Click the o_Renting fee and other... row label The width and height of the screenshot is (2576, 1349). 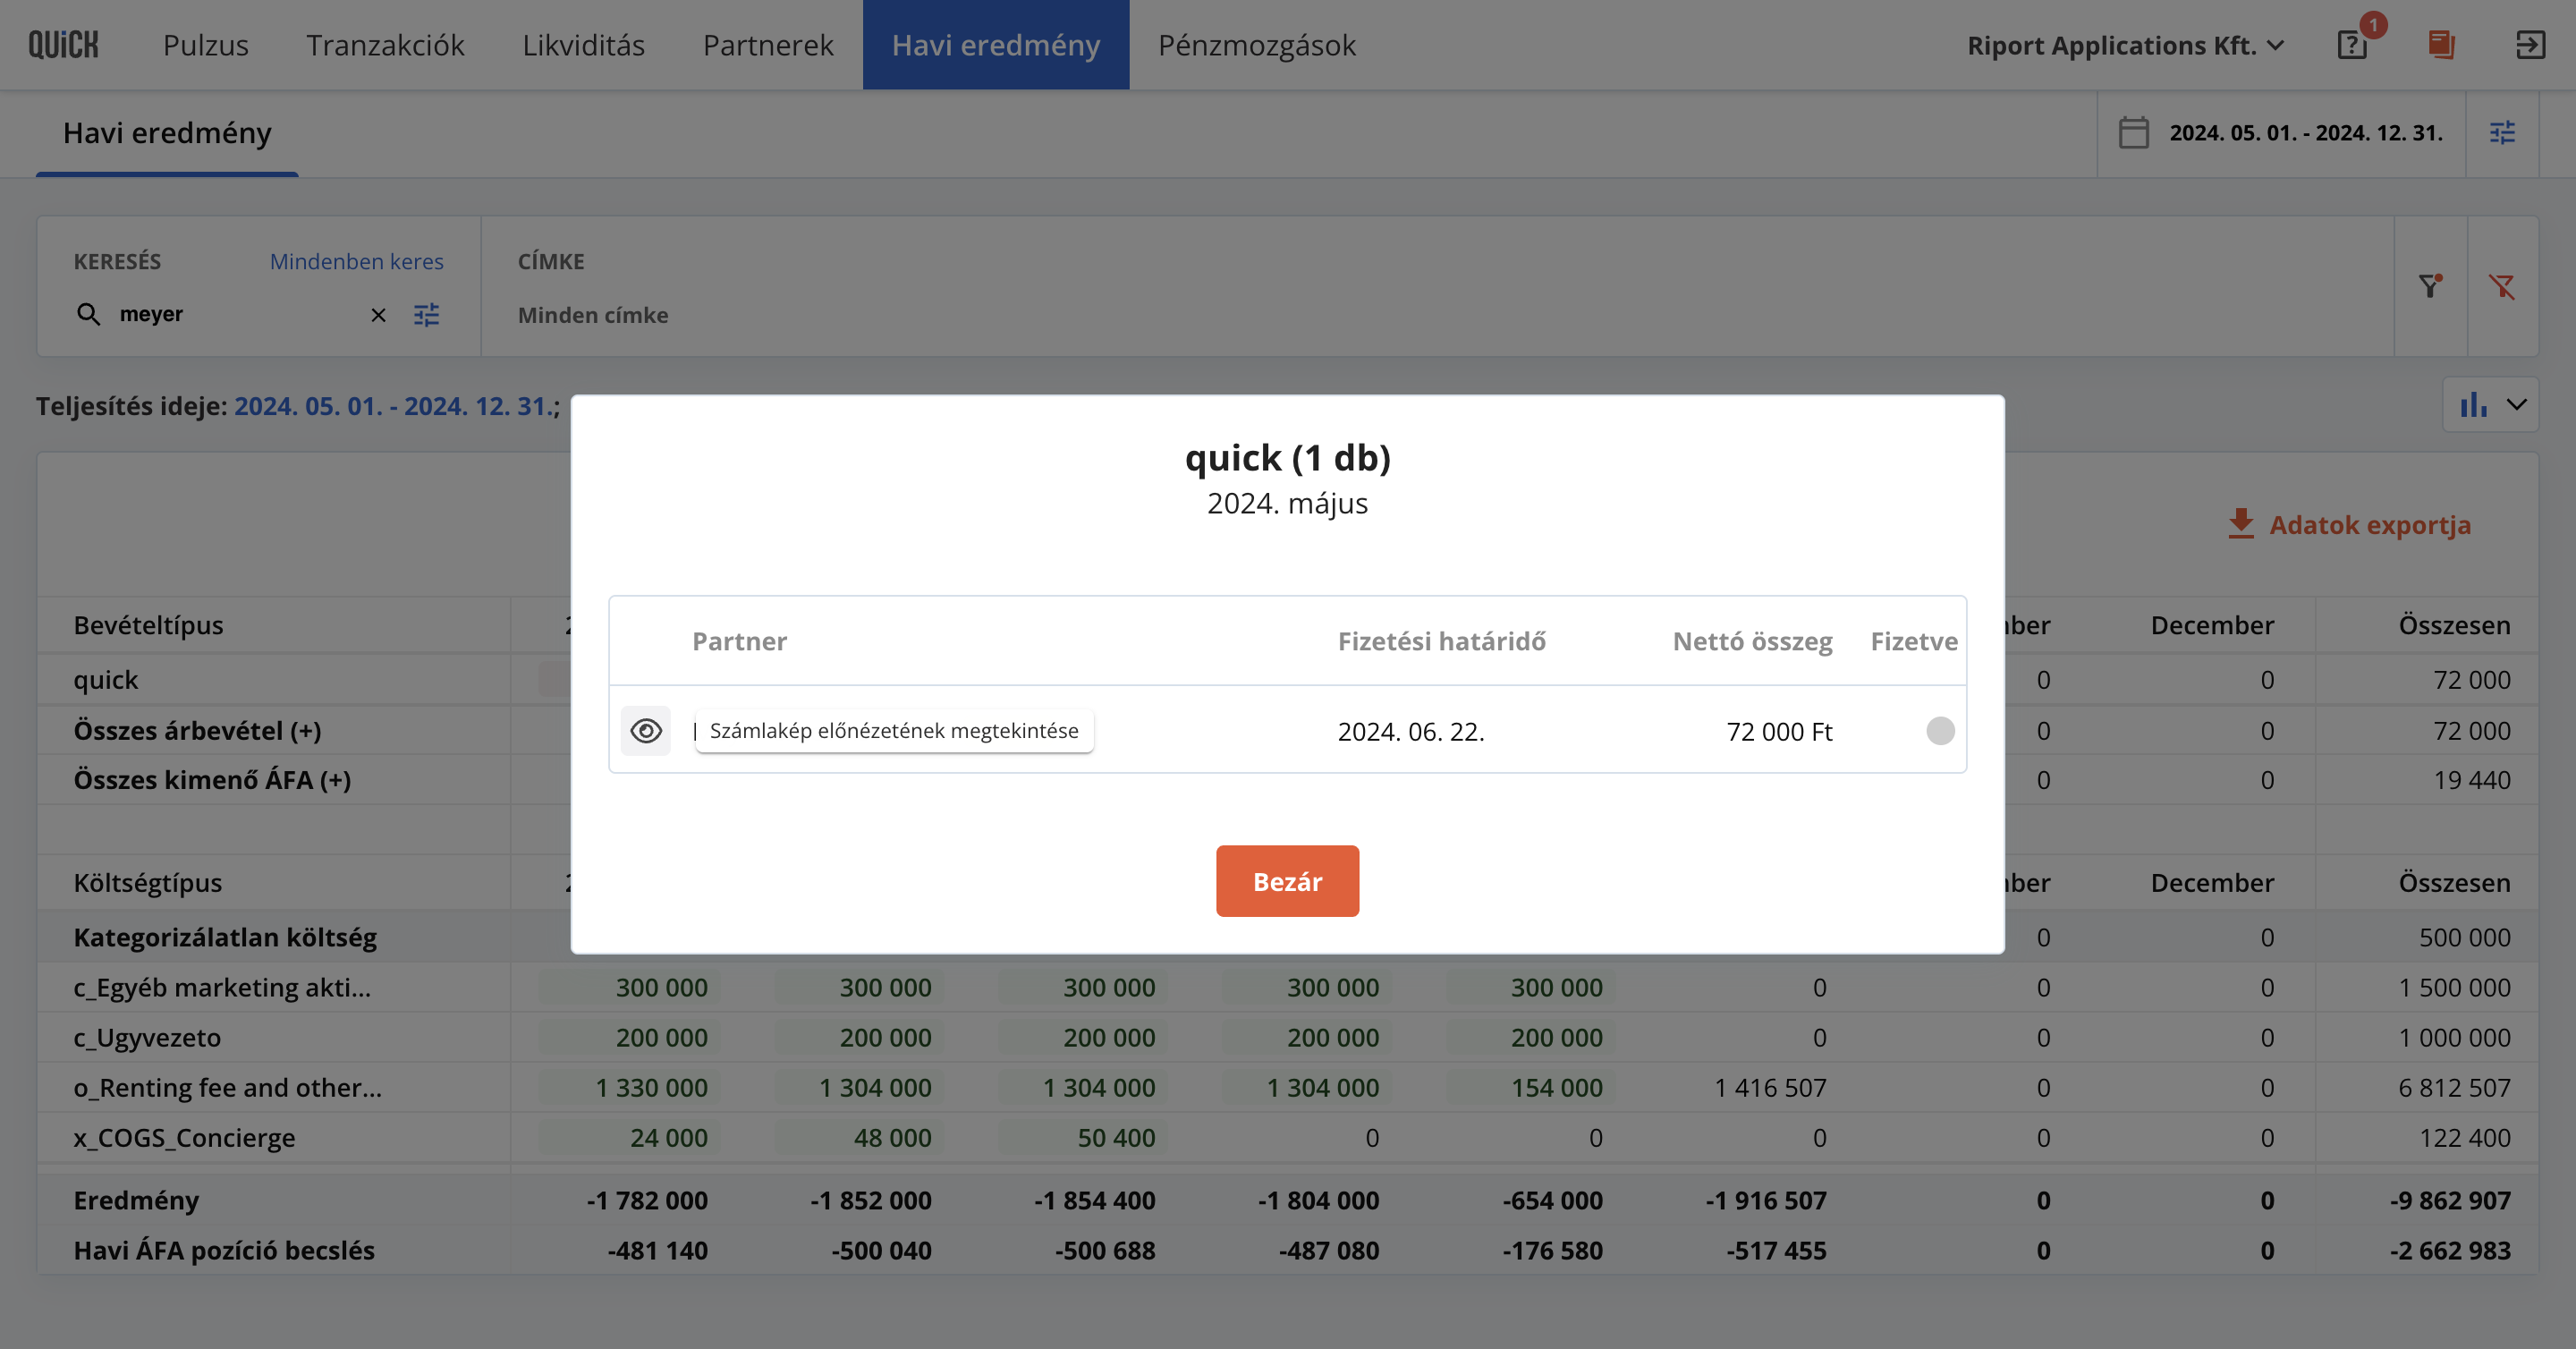coord(228,1087)
